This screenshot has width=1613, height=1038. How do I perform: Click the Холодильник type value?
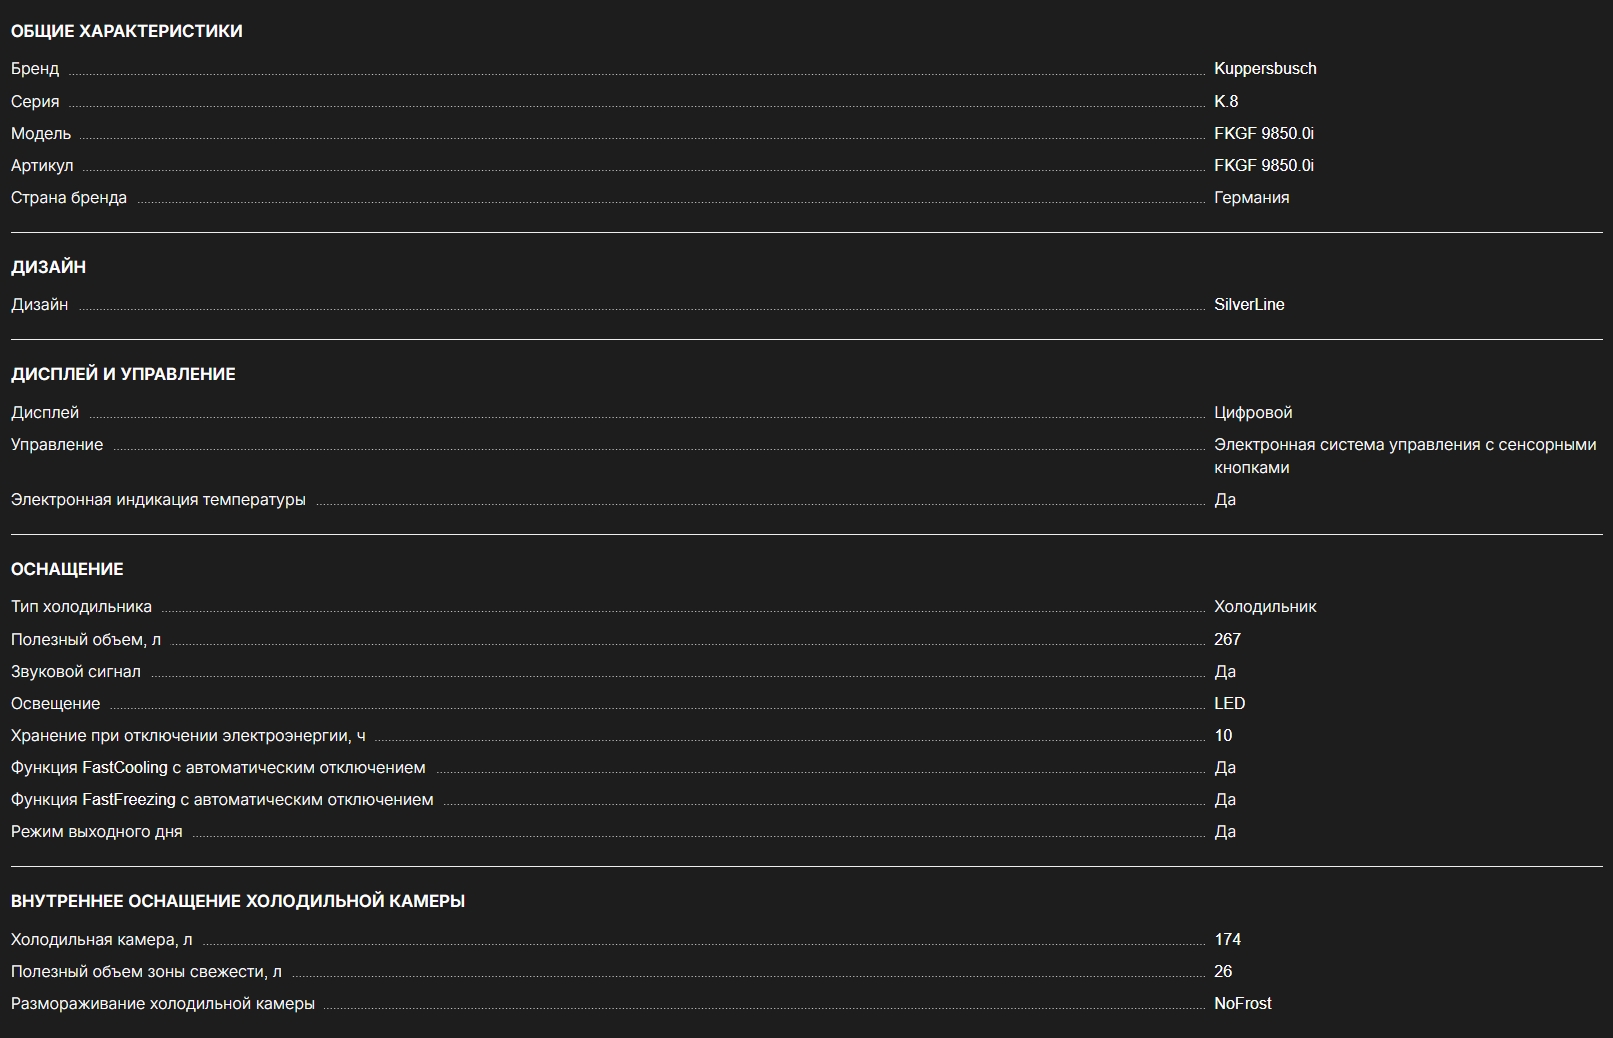[1264, 606]
